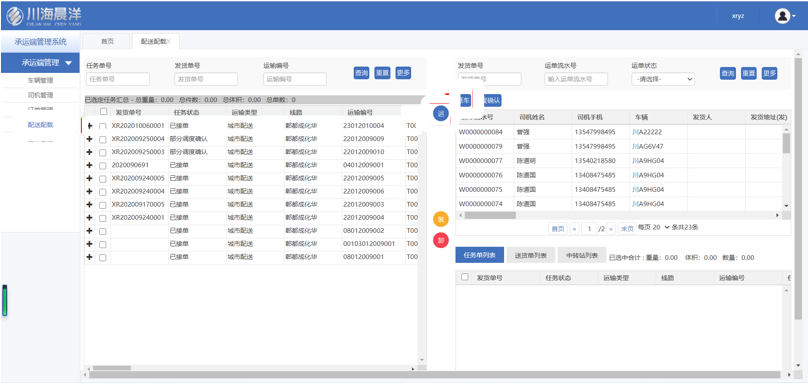Expand row 2020090691 with plus
The height and width of the screenshot is (386, 808).
(89, 165)
